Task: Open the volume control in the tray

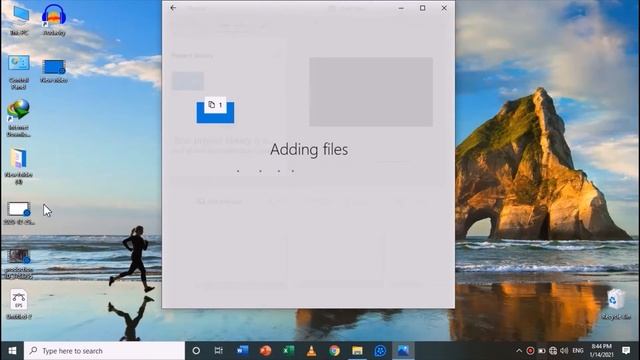Action: pos(564,351)
